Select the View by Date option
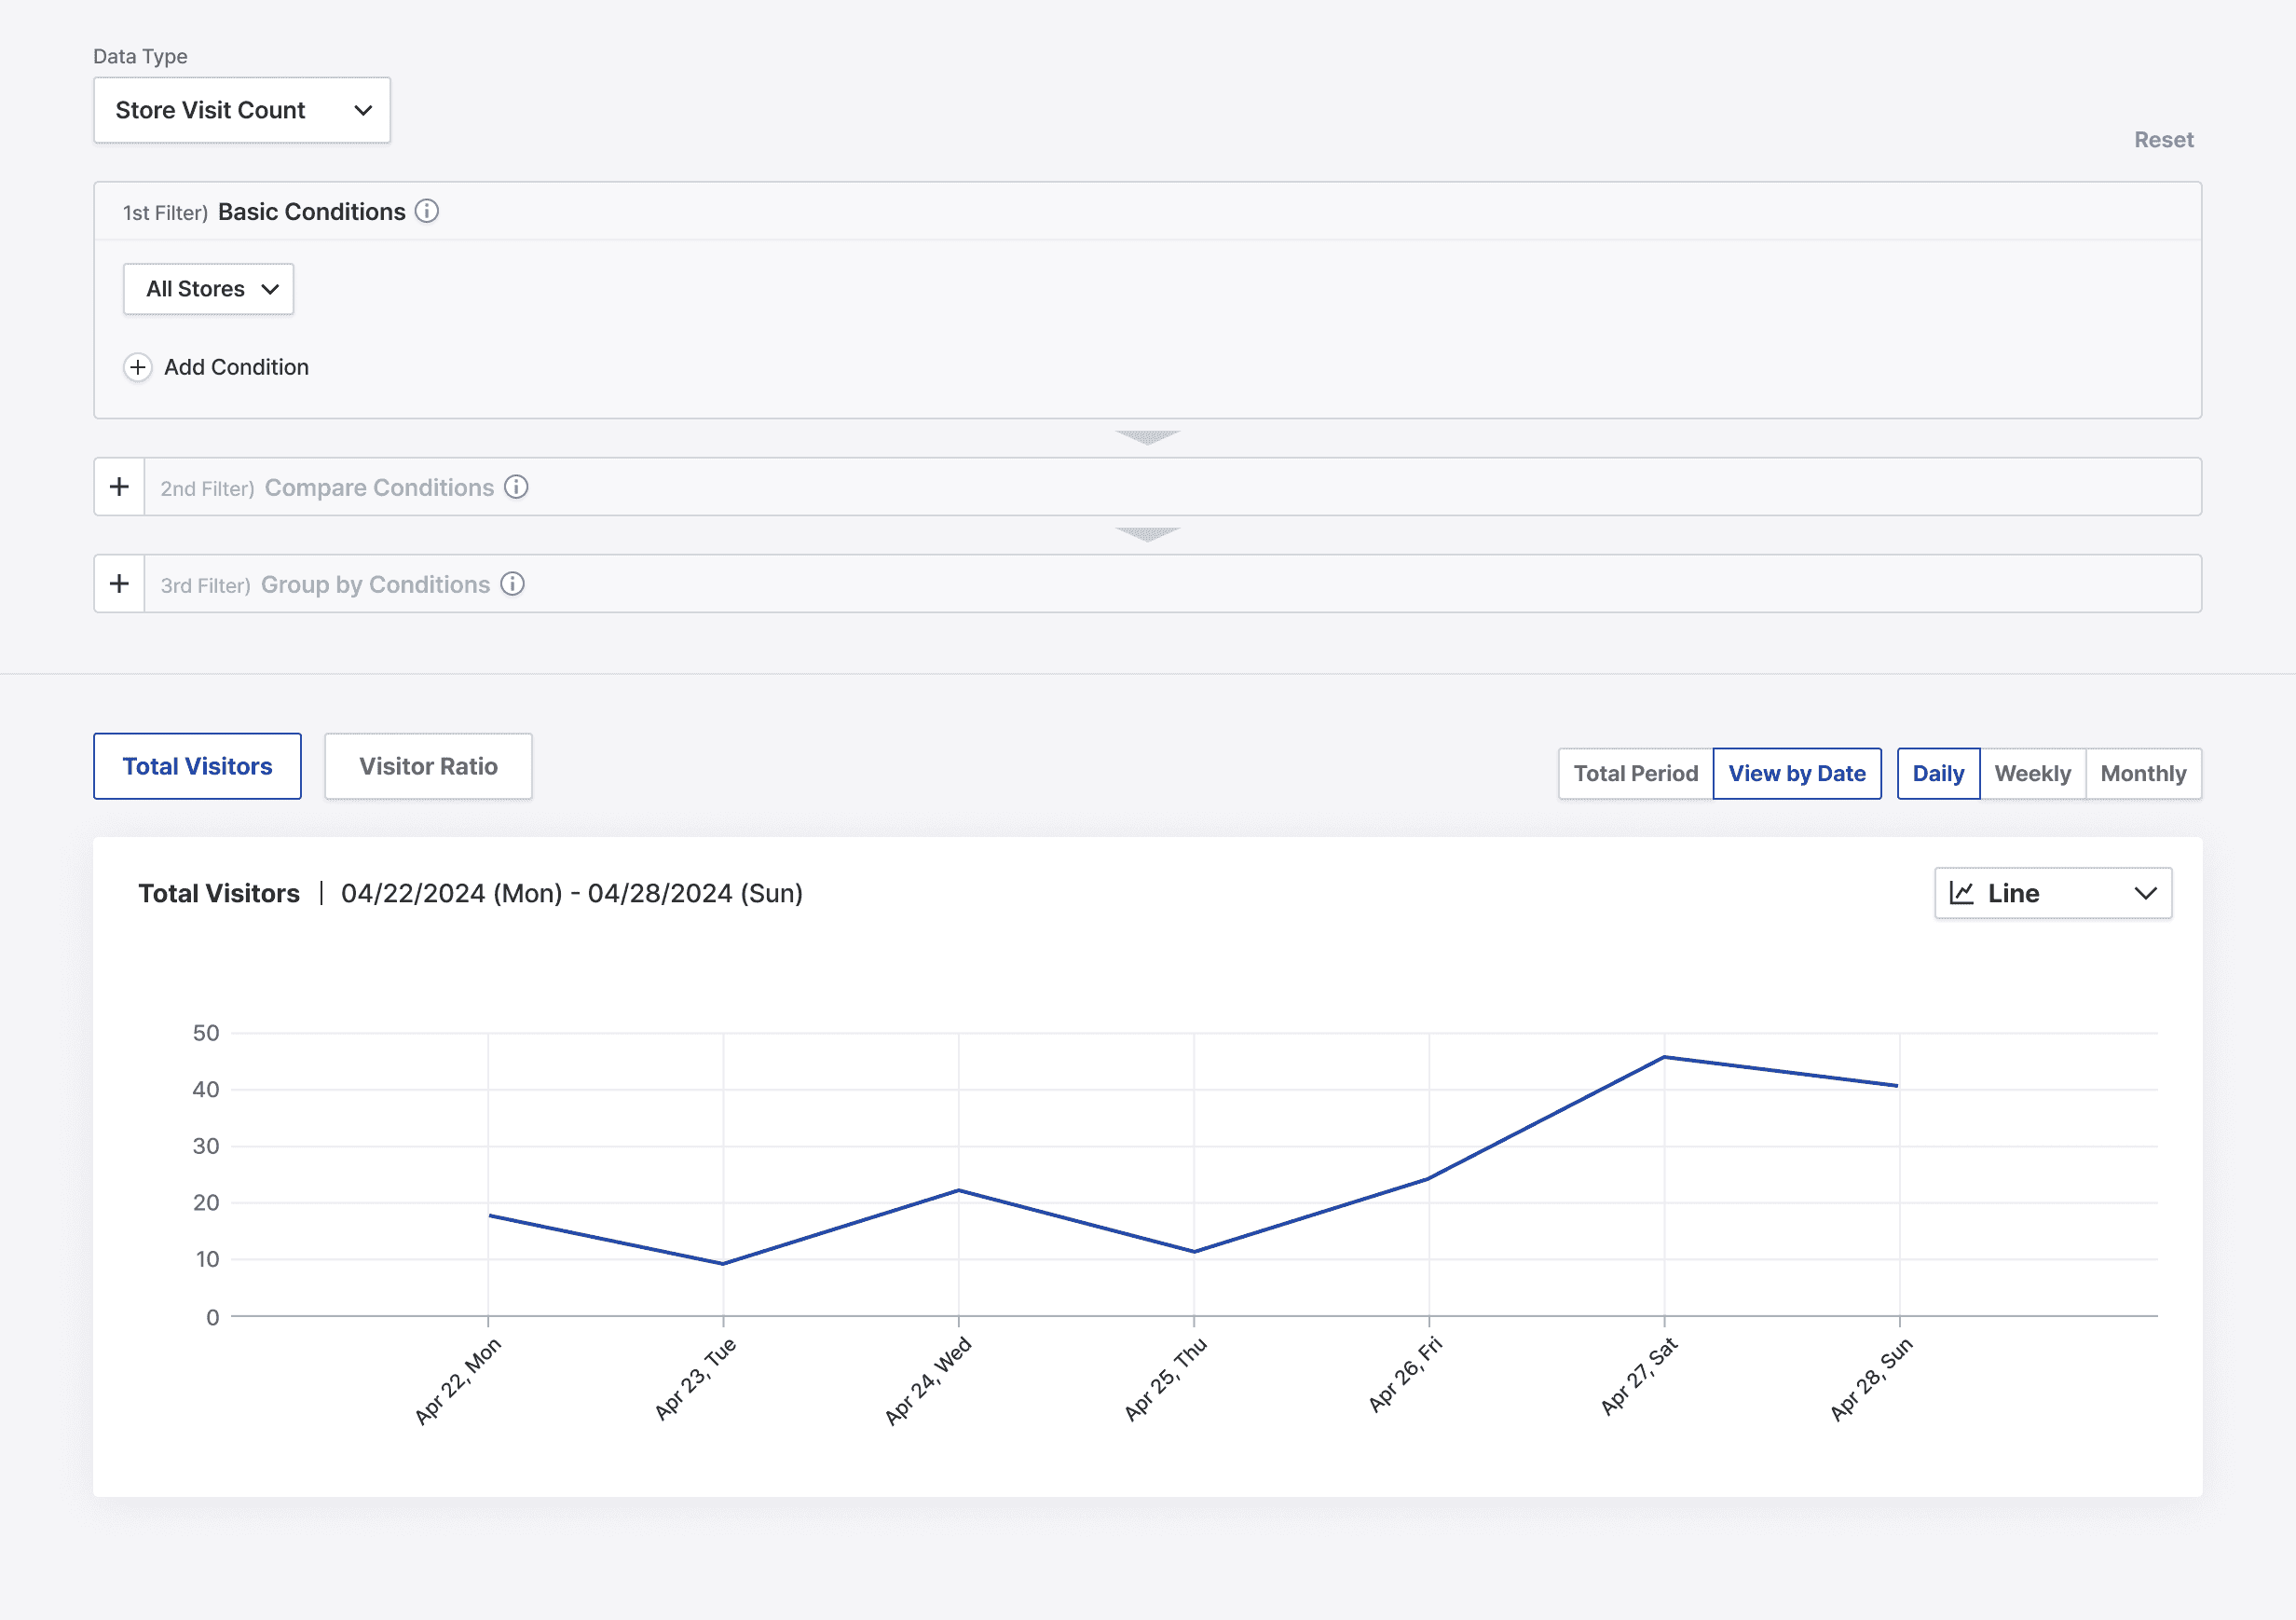The image size is (2296, 1620). (1796, 773)
